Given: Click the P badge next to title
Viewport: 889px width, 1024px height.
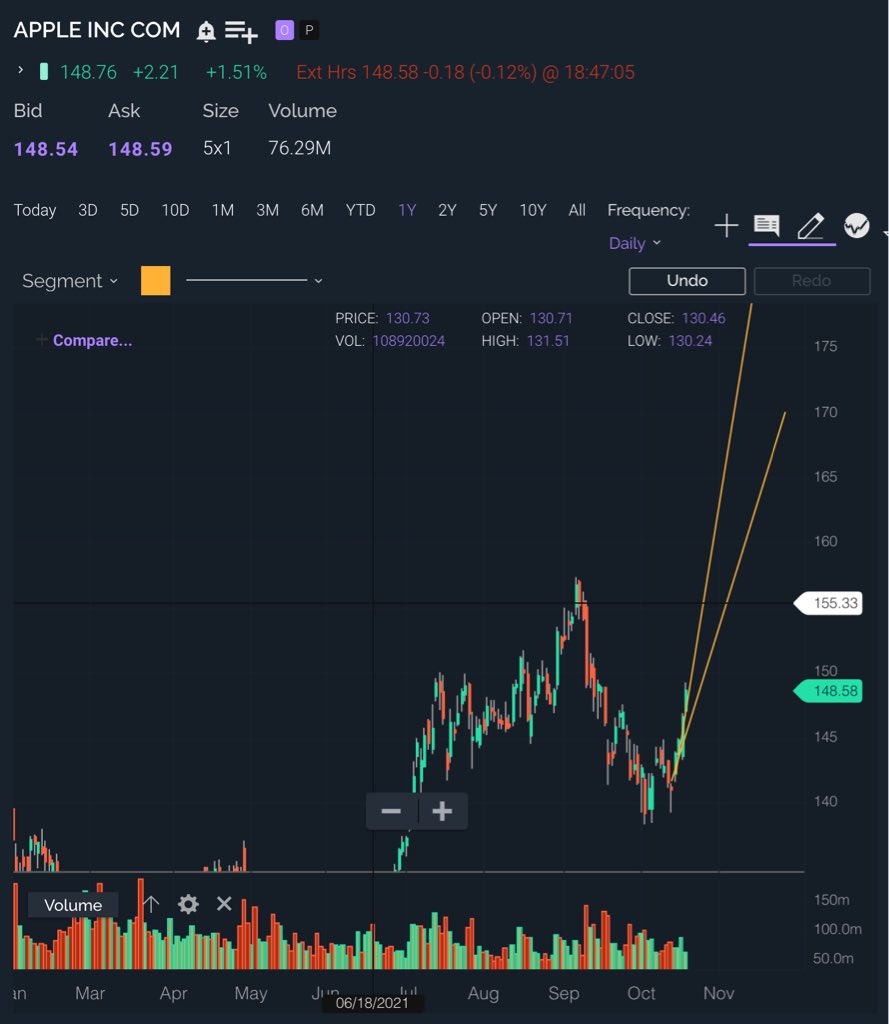Looking at the screenshot, I should pyautogui.click(x=310, y=30).
